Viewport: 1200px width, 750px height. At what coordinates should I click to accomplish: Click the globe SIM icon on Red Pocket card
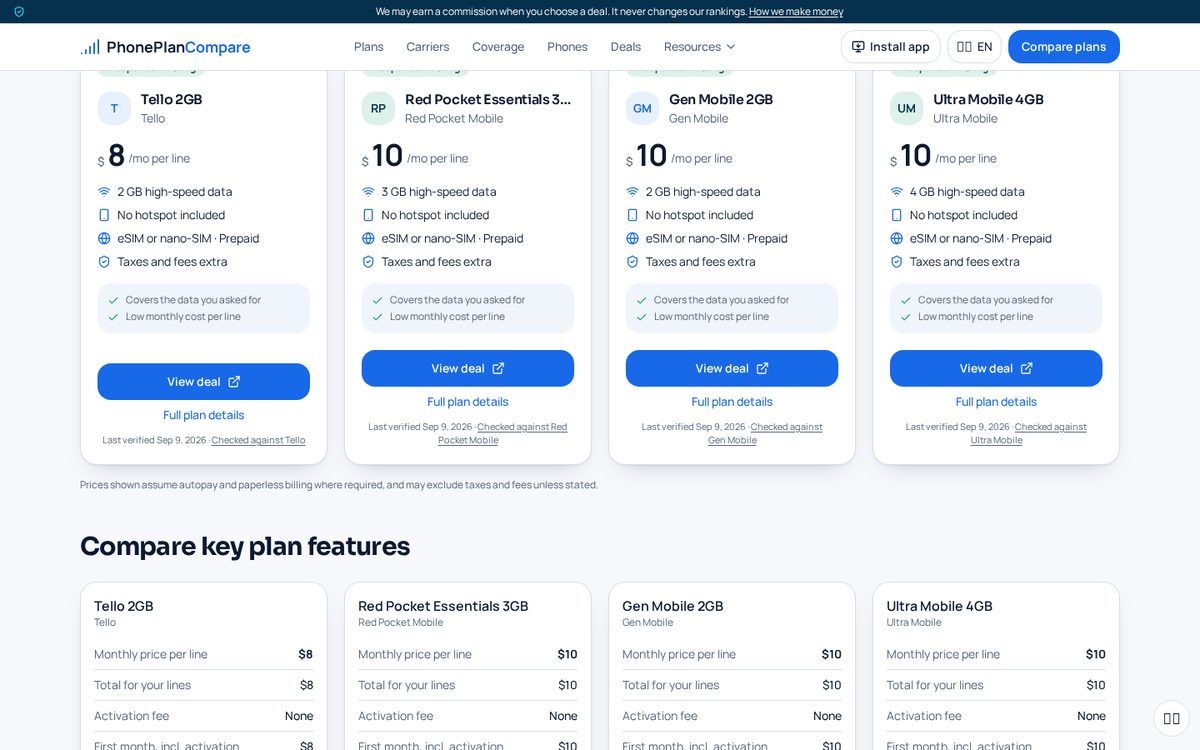pos(368,238)
